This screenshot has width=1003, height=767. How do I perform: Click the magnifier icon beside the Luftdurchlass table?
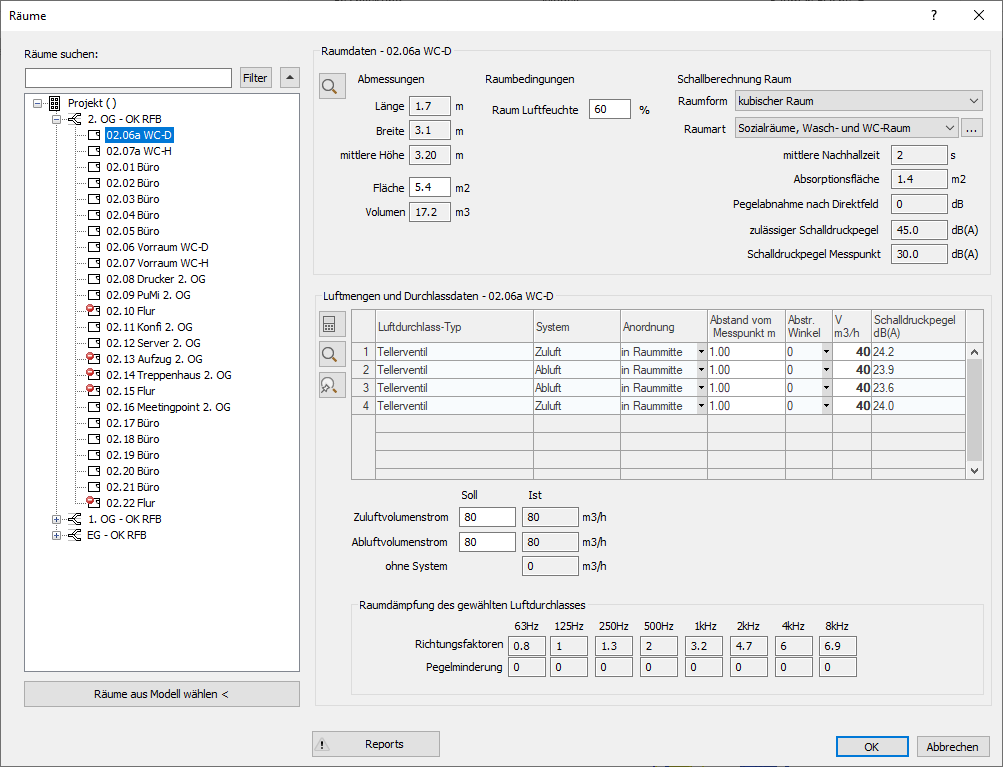(332, 354)
